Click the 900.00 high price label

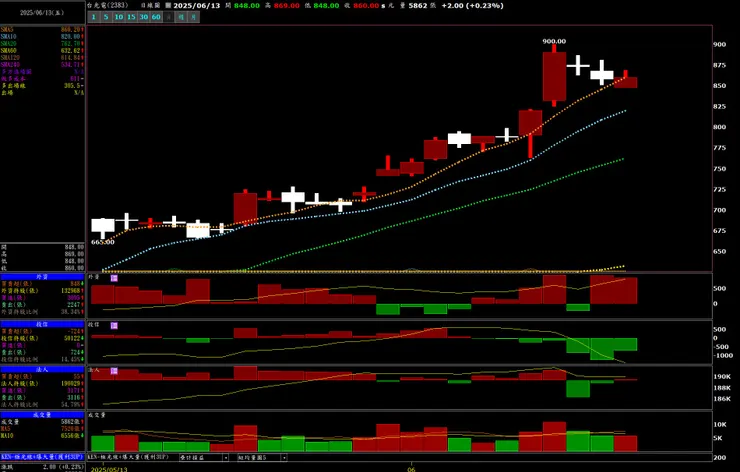(554, 42)
